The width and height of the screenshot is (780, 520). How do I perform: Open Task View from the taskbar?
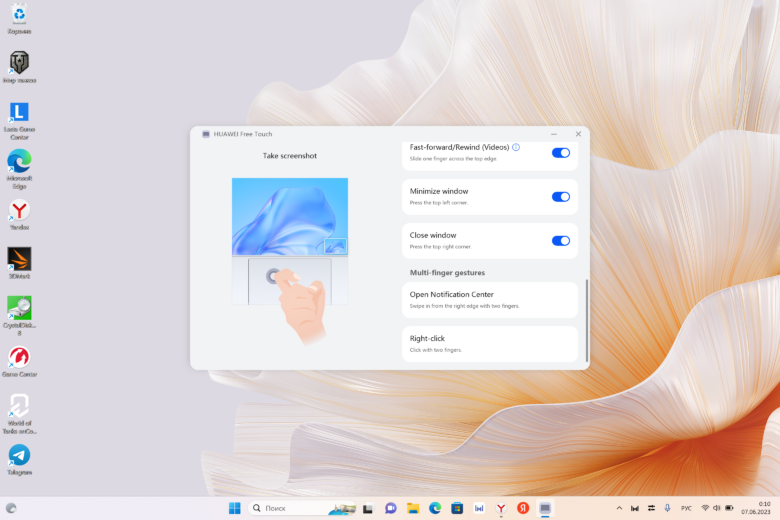pos(368,508)
